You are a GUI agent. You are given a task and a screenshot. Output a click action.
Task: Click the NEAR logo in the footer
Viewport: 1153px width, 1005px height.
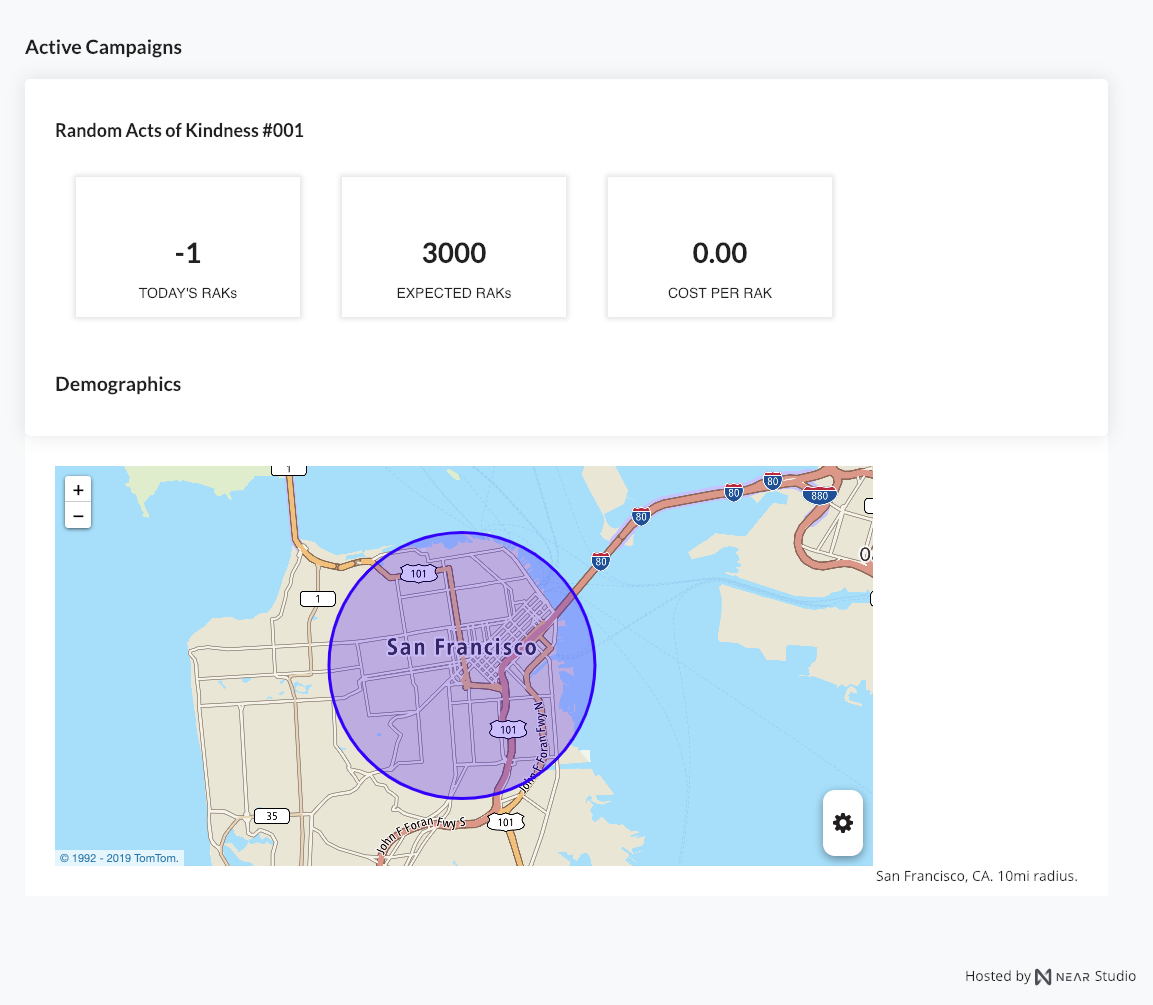(x=1044, y=976)
